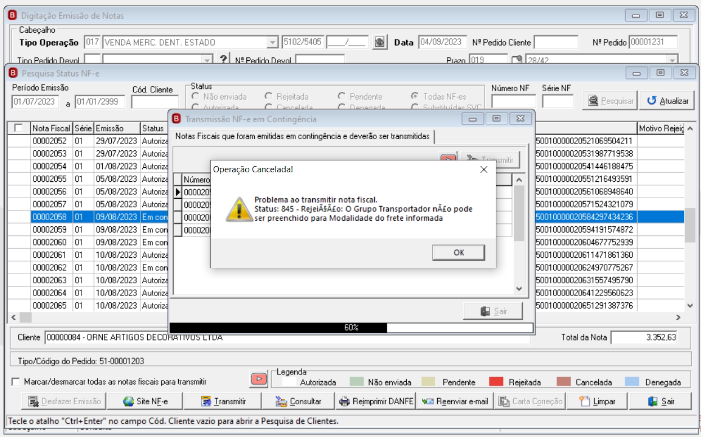
Task: Click the Atualizar refresh button
Action: [667, 101]
